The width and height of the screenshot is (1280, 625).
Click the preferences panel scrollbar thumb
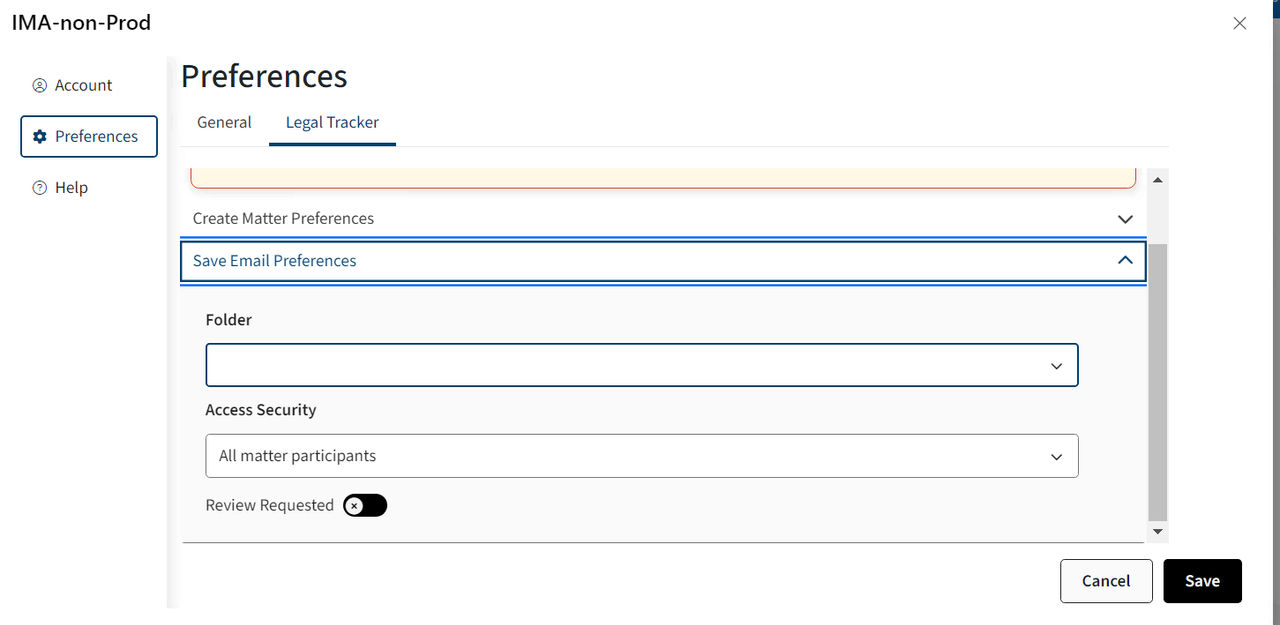pos(1158,380)
